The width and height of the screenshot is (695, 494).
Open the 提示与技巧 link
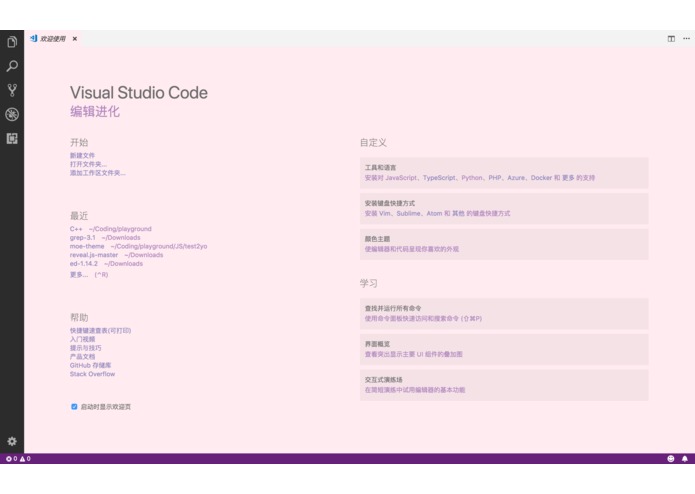(x=85, y=348)
